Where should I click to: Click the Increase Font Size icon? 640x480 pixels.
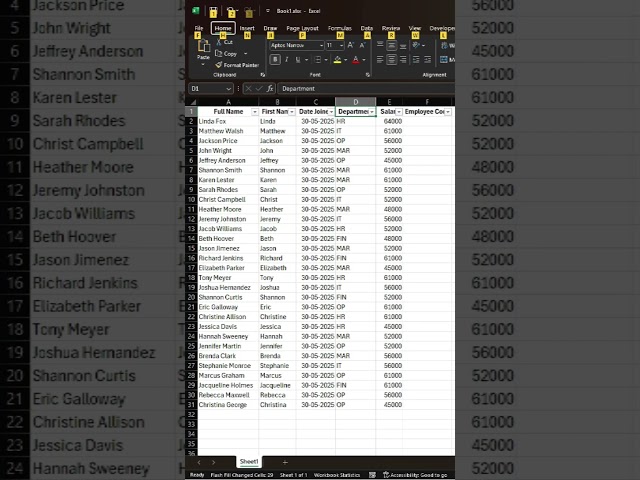click(350, 45)
